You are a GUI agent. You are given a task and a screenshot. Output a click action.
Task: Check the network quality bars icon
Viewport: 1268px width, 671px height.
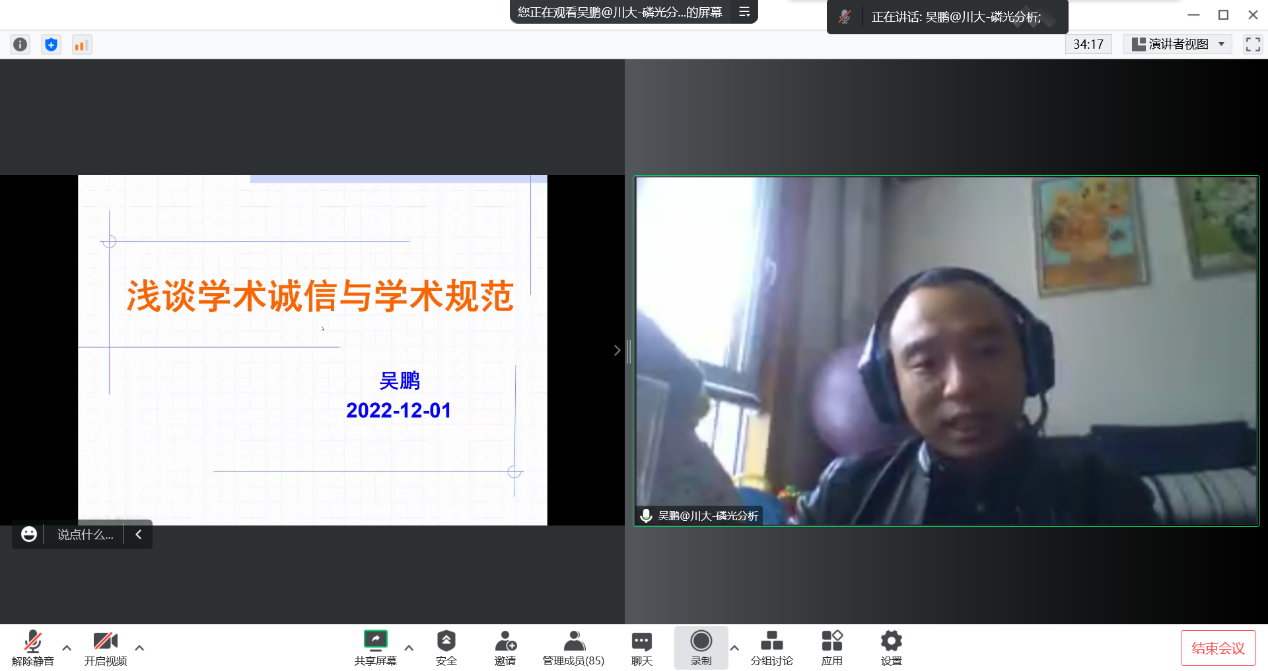81,44
